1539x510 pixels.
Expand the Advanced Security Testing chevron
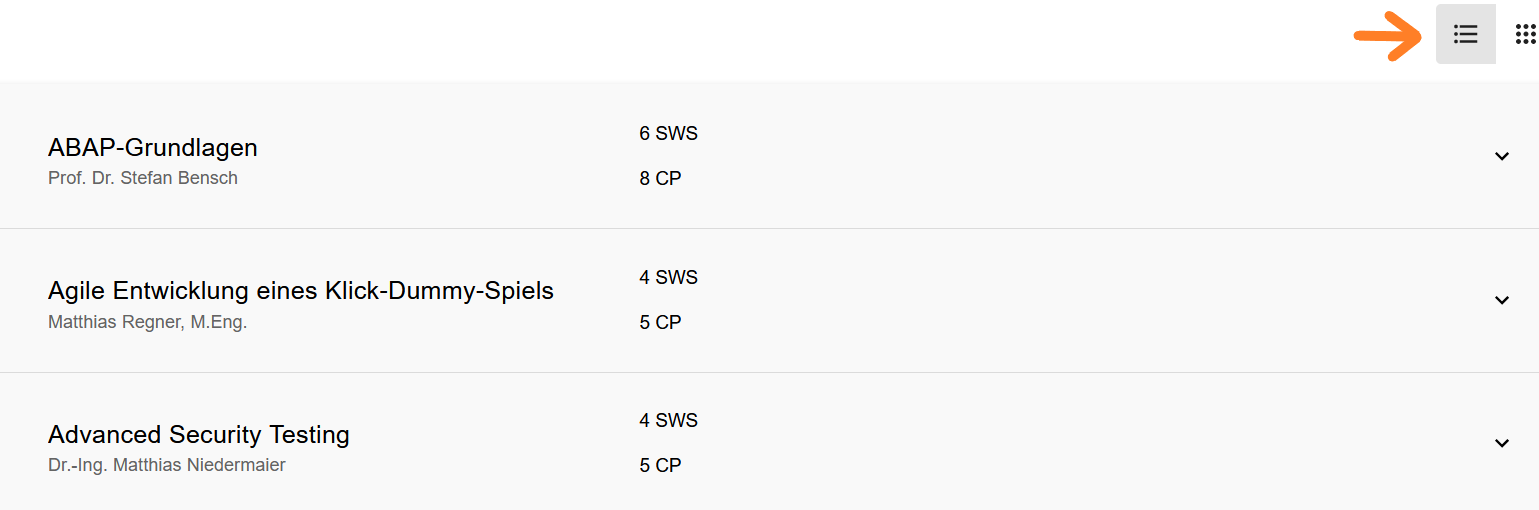pyautogui.click(x=1501, y=443)
